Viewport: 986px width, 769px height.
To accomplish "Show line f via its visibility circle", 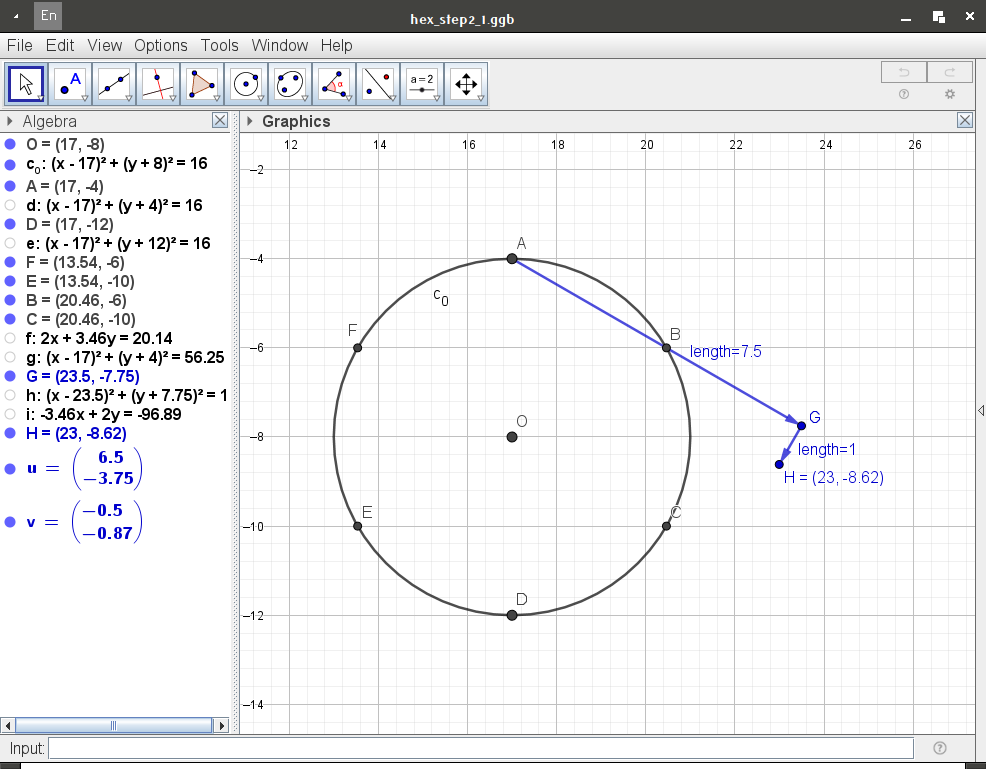I will tap(10, 338).
